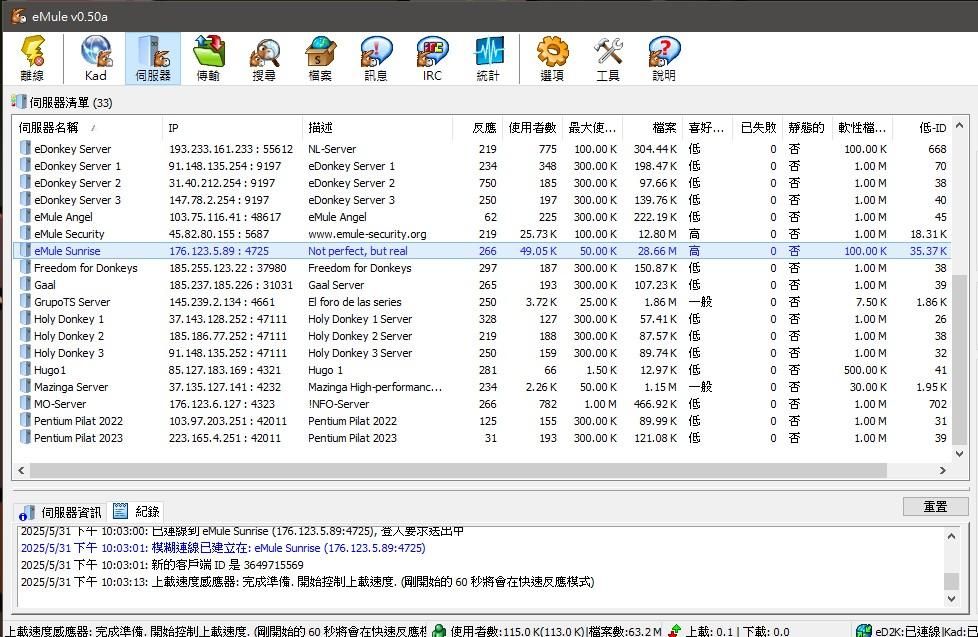The height and width of the screenshot is (637, 978).
Task: Click right arrow of horizontal scrollbar
Action: 942,470
